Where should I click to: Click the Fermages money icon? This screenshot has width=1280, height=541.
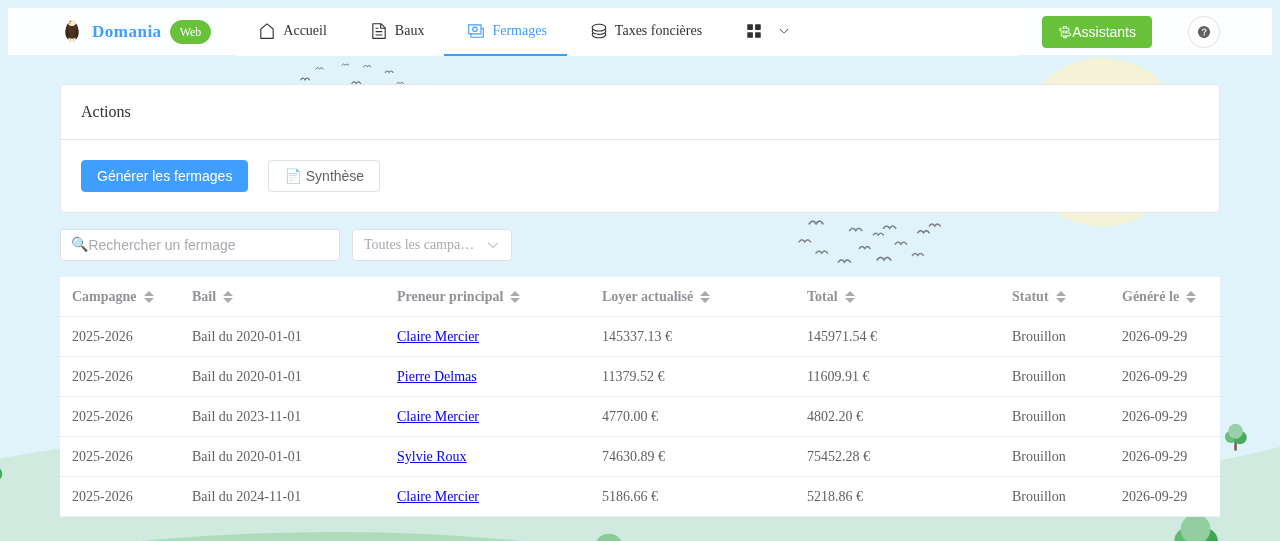coord(476,31)
